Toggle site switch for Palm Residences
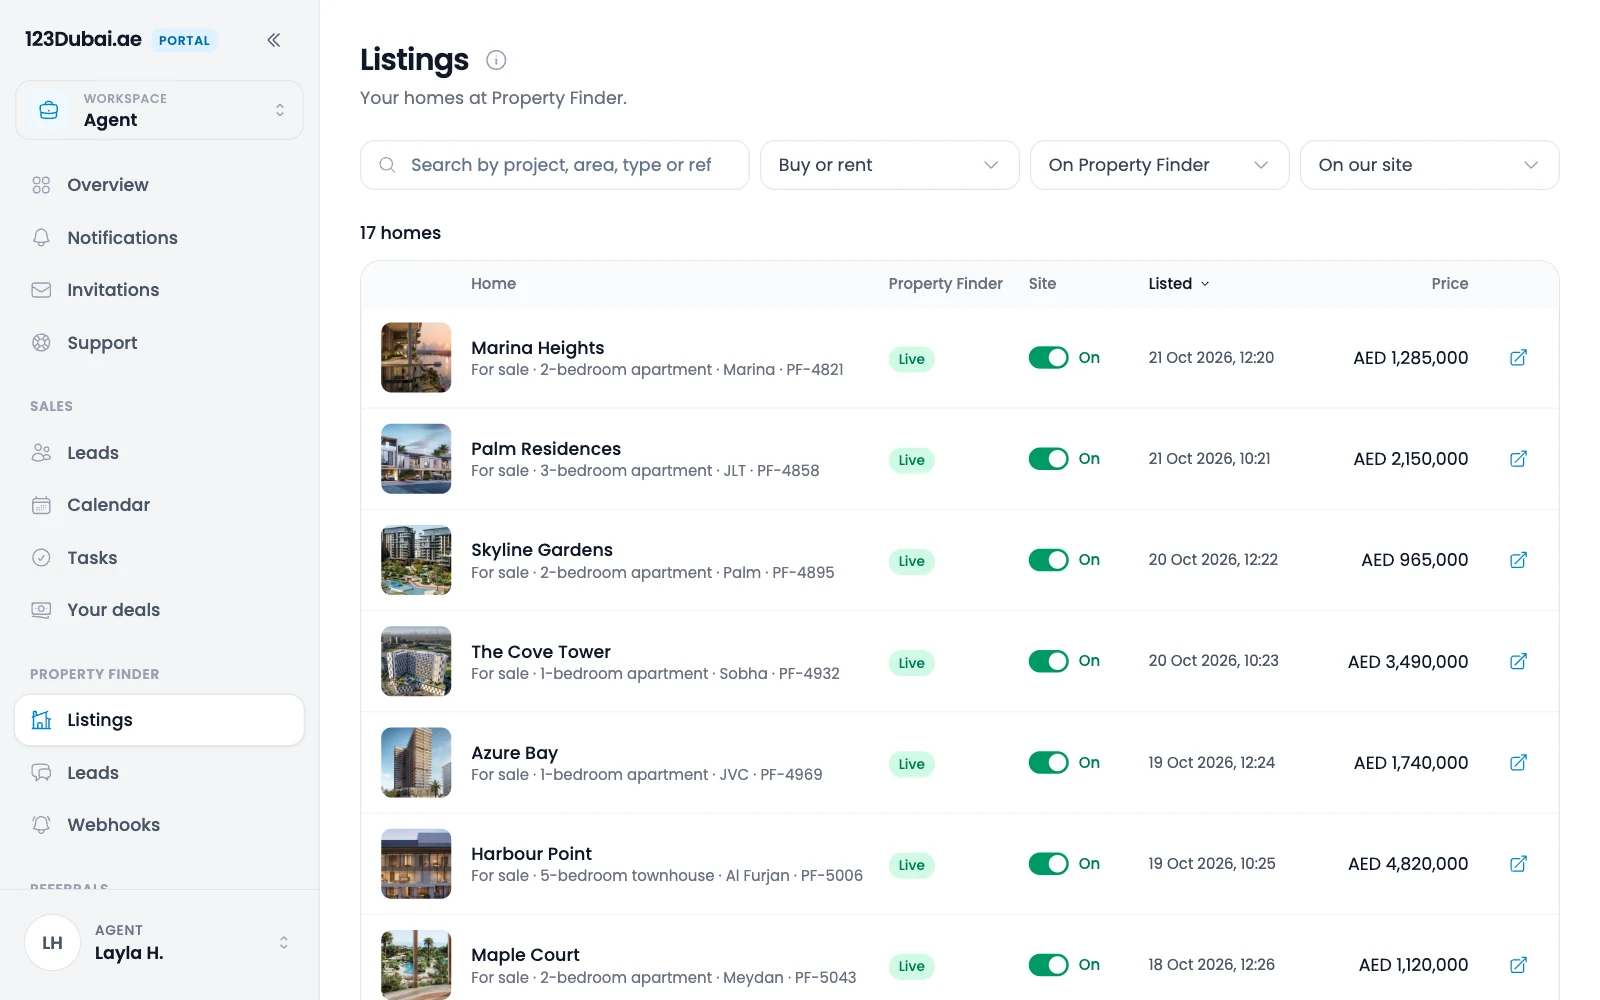This screenshot has width=1600, height=1000. 1048,459
